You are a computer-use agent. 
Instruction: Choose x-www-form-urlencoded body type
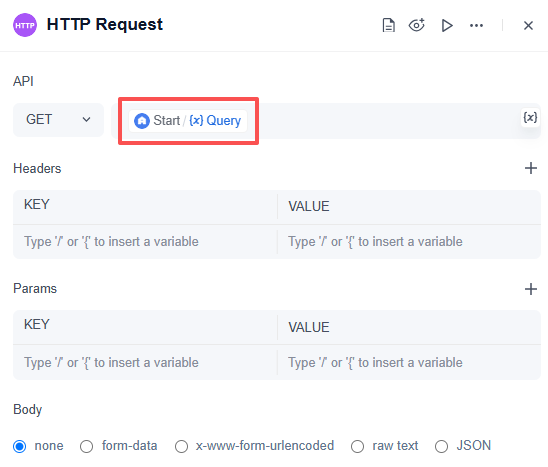pyautogui.click(x=181, y=446)
